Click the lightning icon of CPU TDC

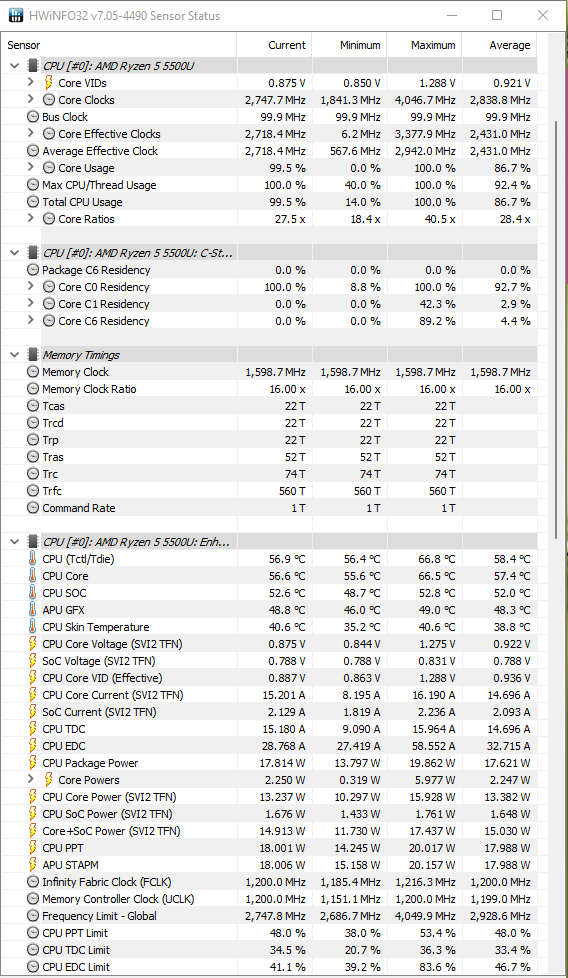33,729
